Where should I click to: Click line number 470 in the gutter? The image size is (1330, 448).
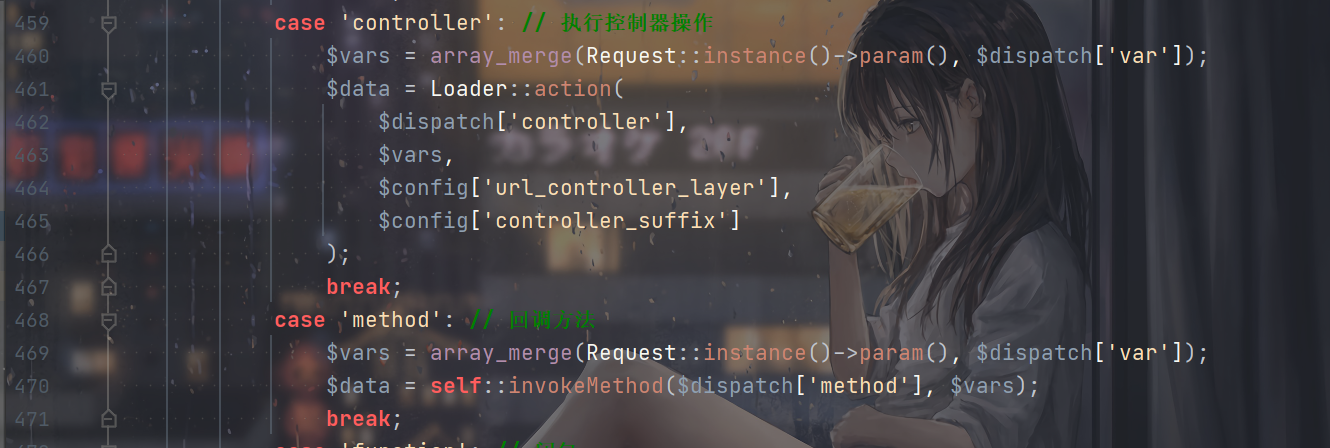[31, 386]
